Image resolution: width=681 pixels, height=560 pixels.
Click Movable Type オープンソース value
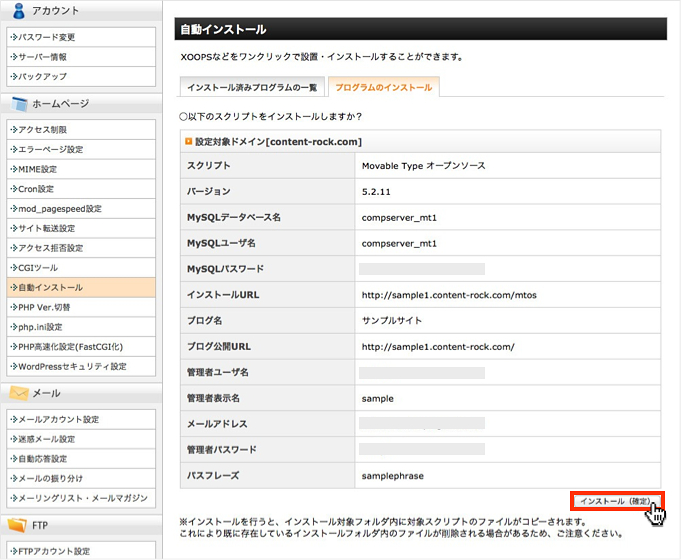coord(423,166)
